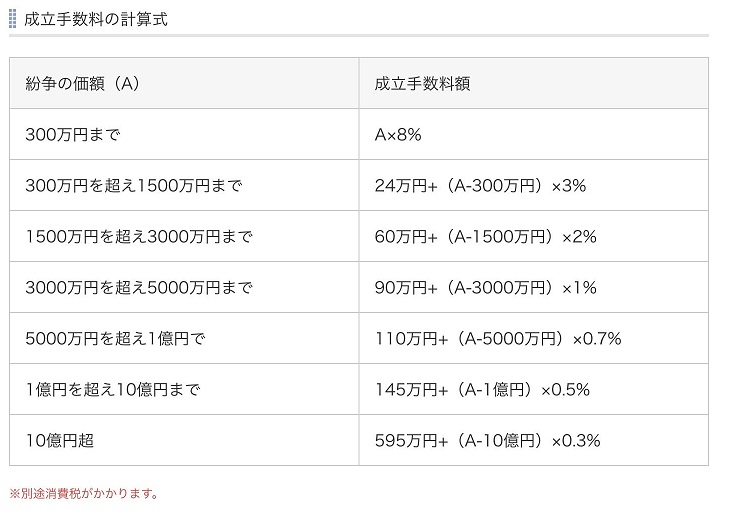The width and height of the screenshot is (733, 525).
Task: Select the 595万円+（A-10億円）×0.3% formula
Action: pos(487,441)
